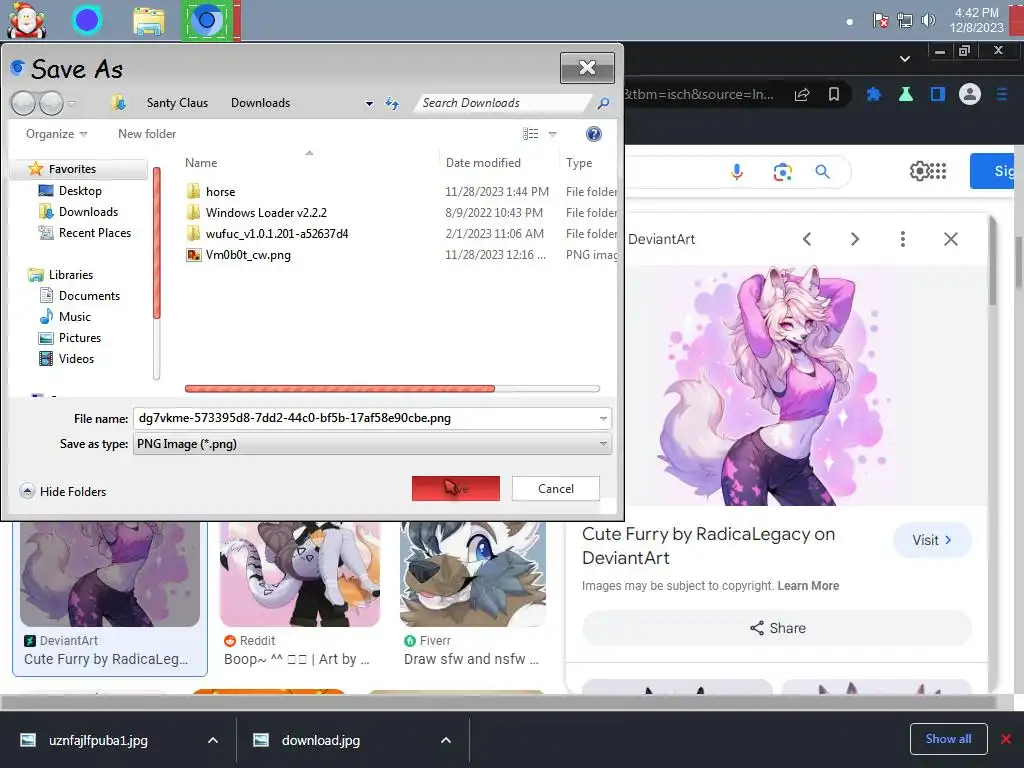Share the page from browser address bar

pos(802,95)
